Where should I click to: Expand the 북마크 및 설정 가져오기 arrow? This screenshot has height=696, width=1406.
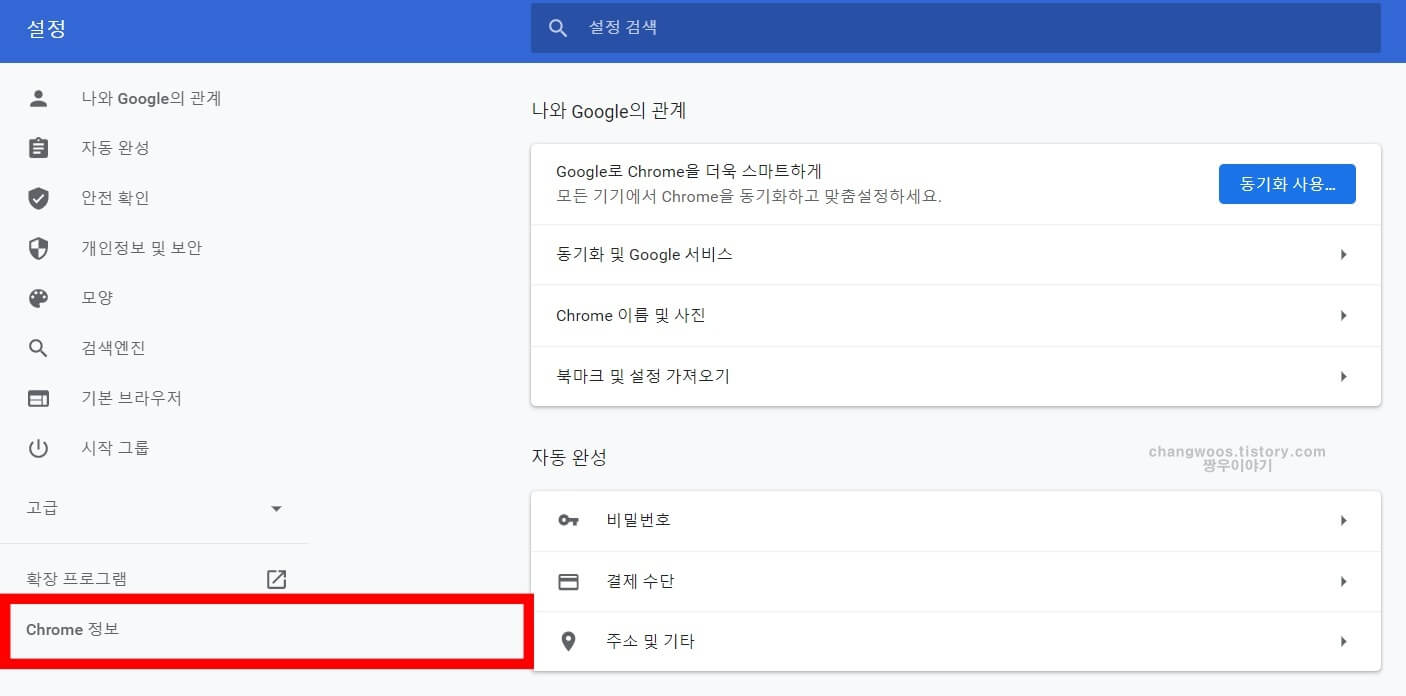tap(1344, 377)
